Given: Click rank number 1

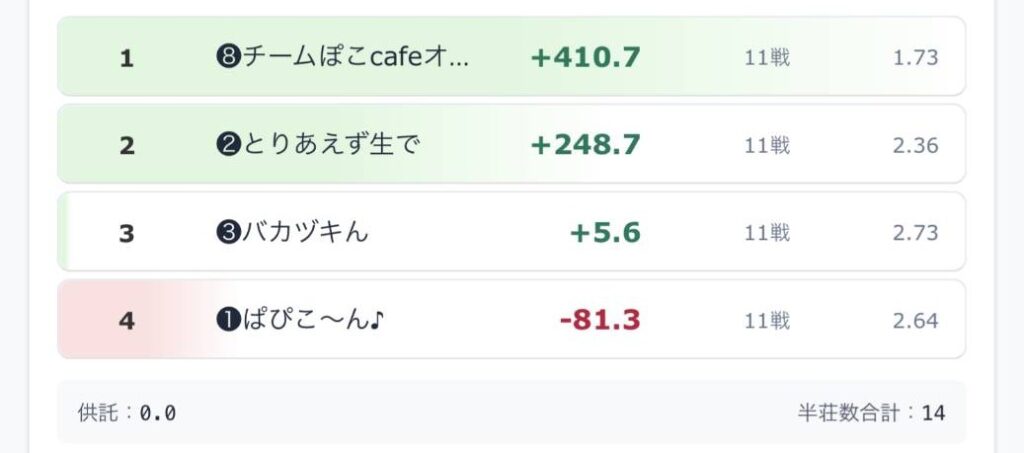Looking at the screenshot, I should pyautogui.click(x=127, y=59).
